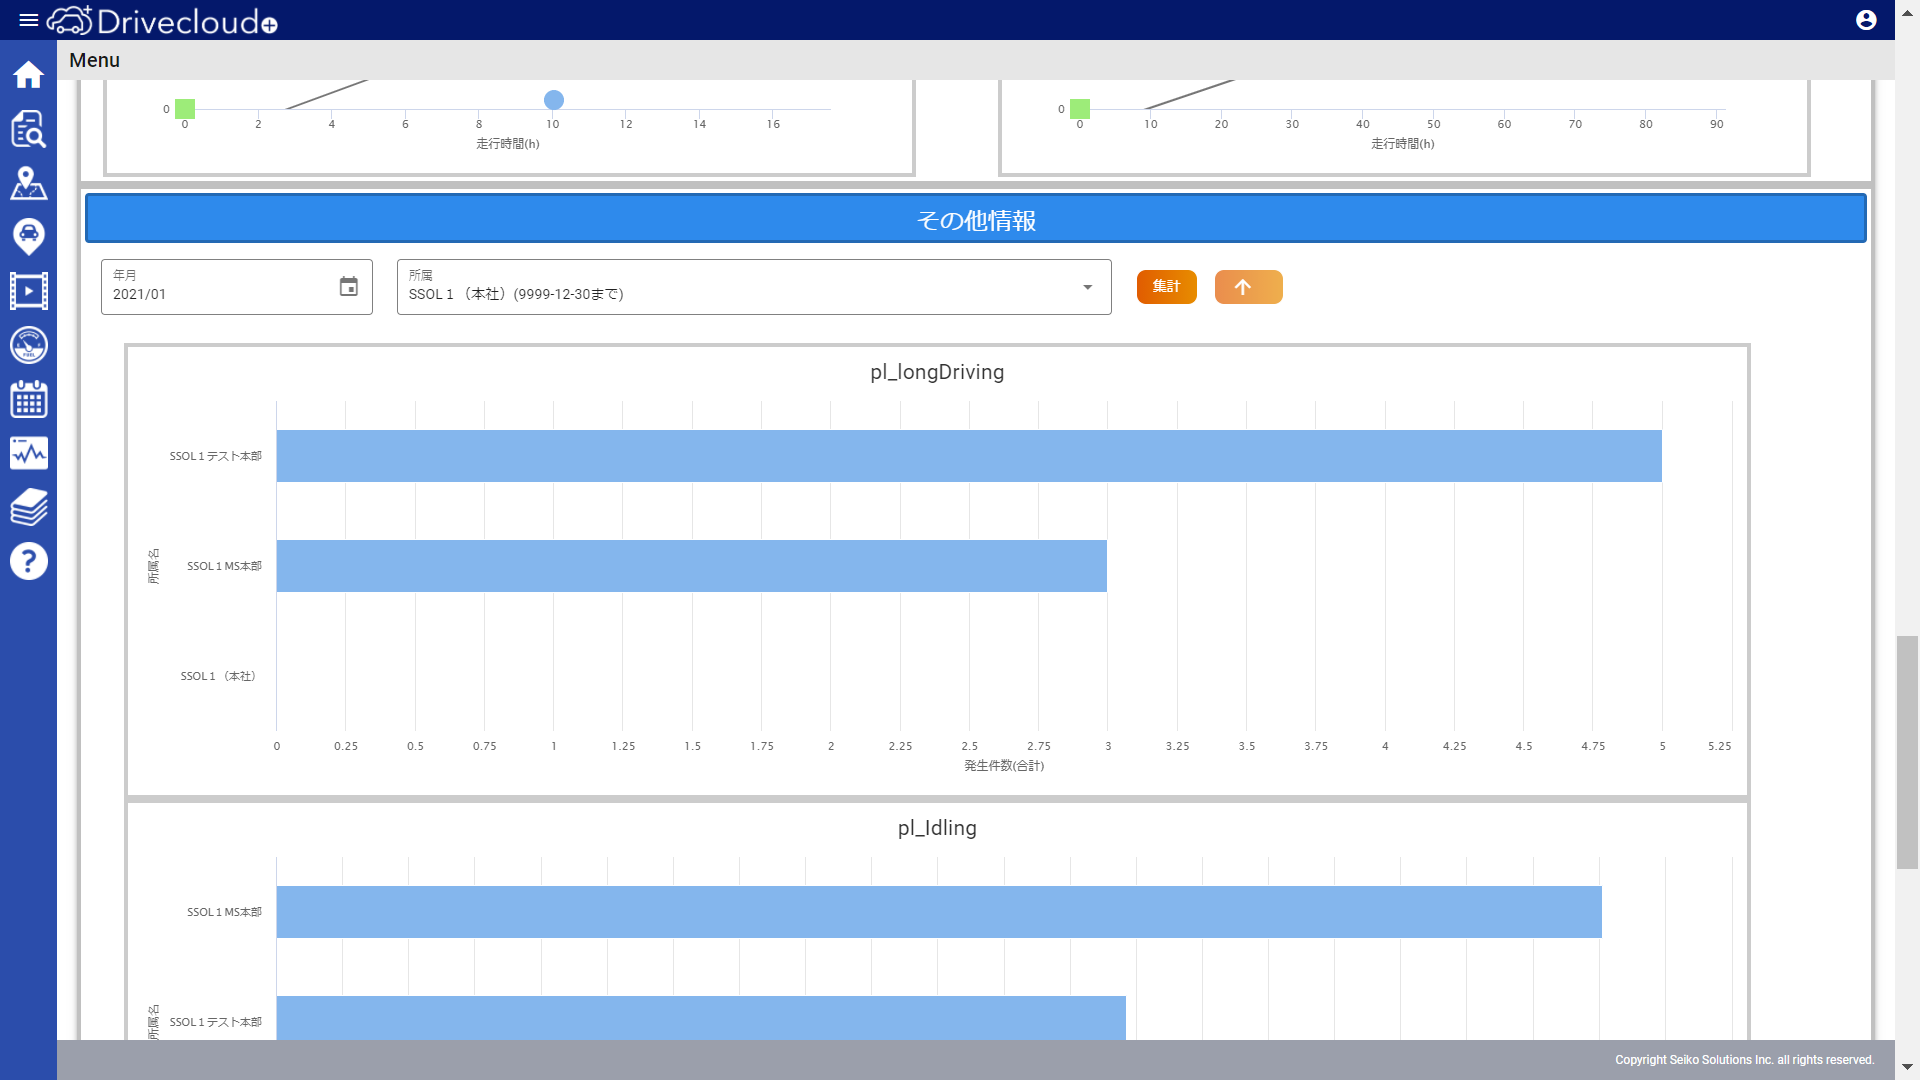1920x1080 pixels.
Task: Open the vehicle position pin icon
Action: (28, 237)
